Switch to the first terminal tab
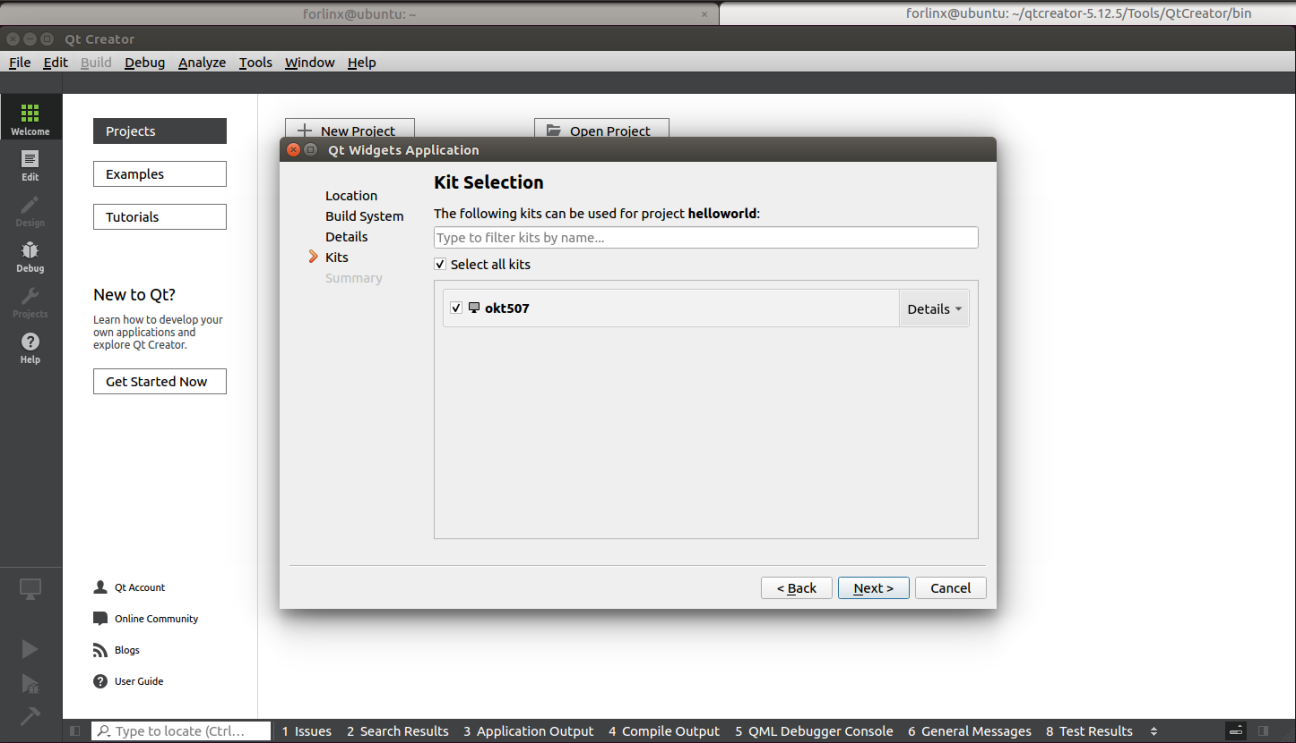This screenshot has width=1296, height=743. click(x=359, y=14)
